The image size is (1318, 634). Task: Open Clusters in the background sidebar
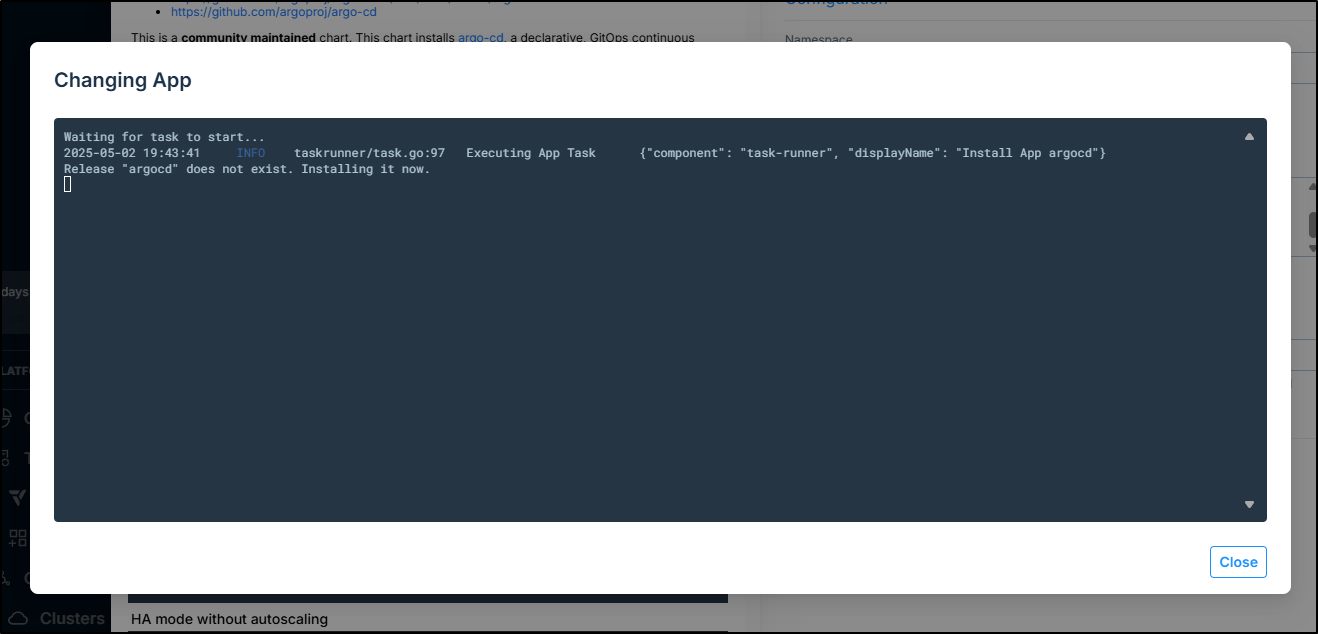[x=72, y=619]
